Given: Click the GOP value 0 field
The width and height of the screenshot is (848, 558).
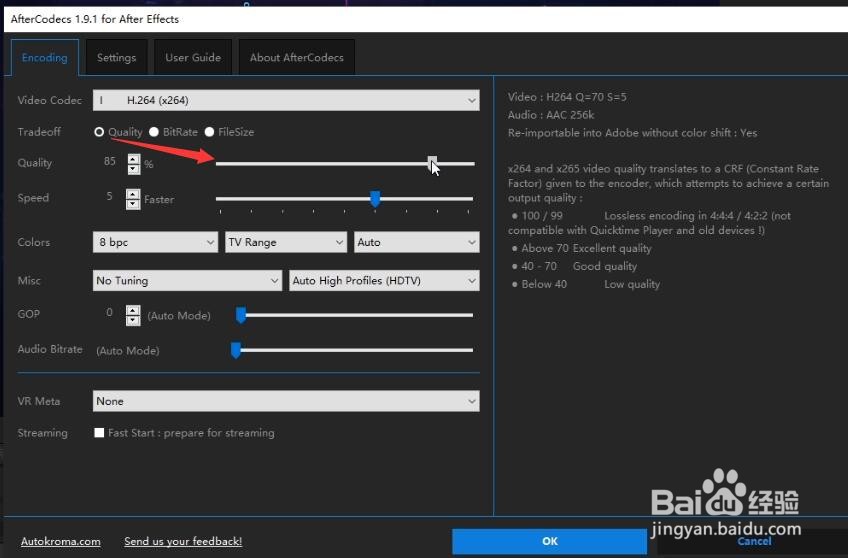Looking at the screenshot, I should [110, 313].
